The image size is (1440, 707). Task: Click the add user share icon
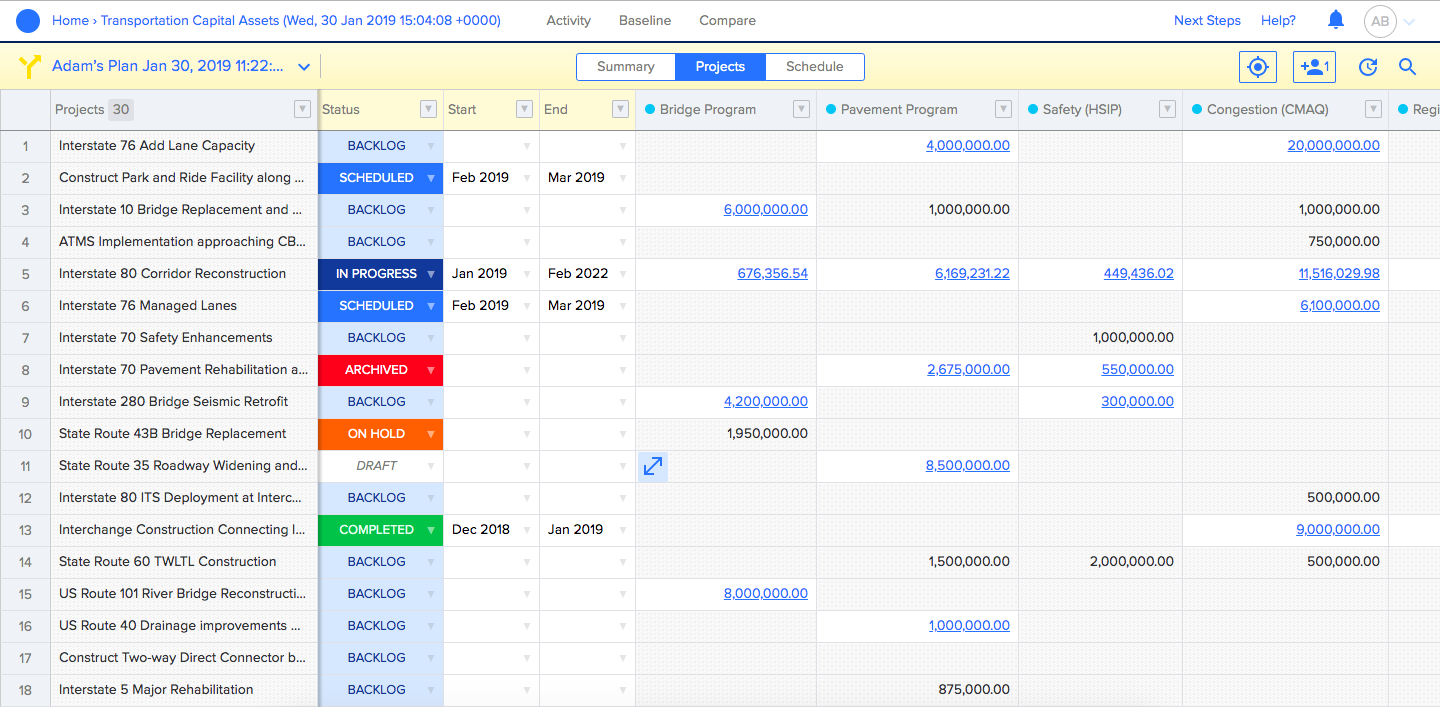click(x=1314, y=67)
